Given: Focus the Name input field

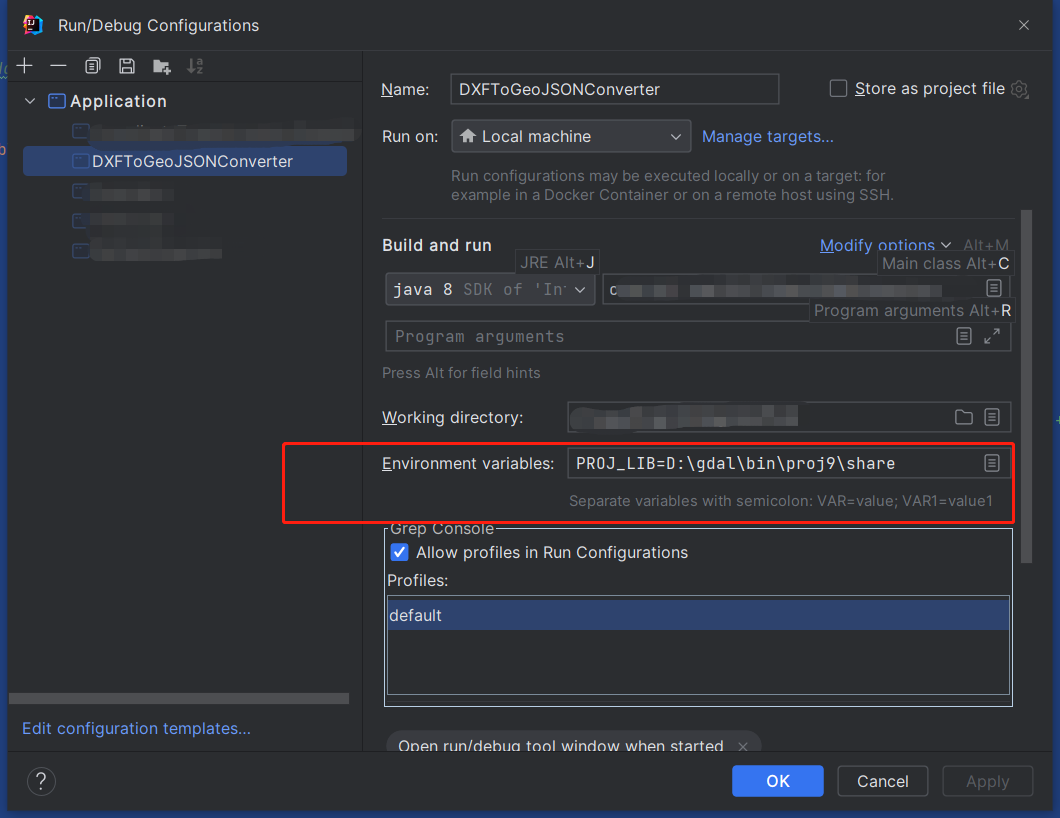Looking at the screenshot, I should click(x=615, y=89).
